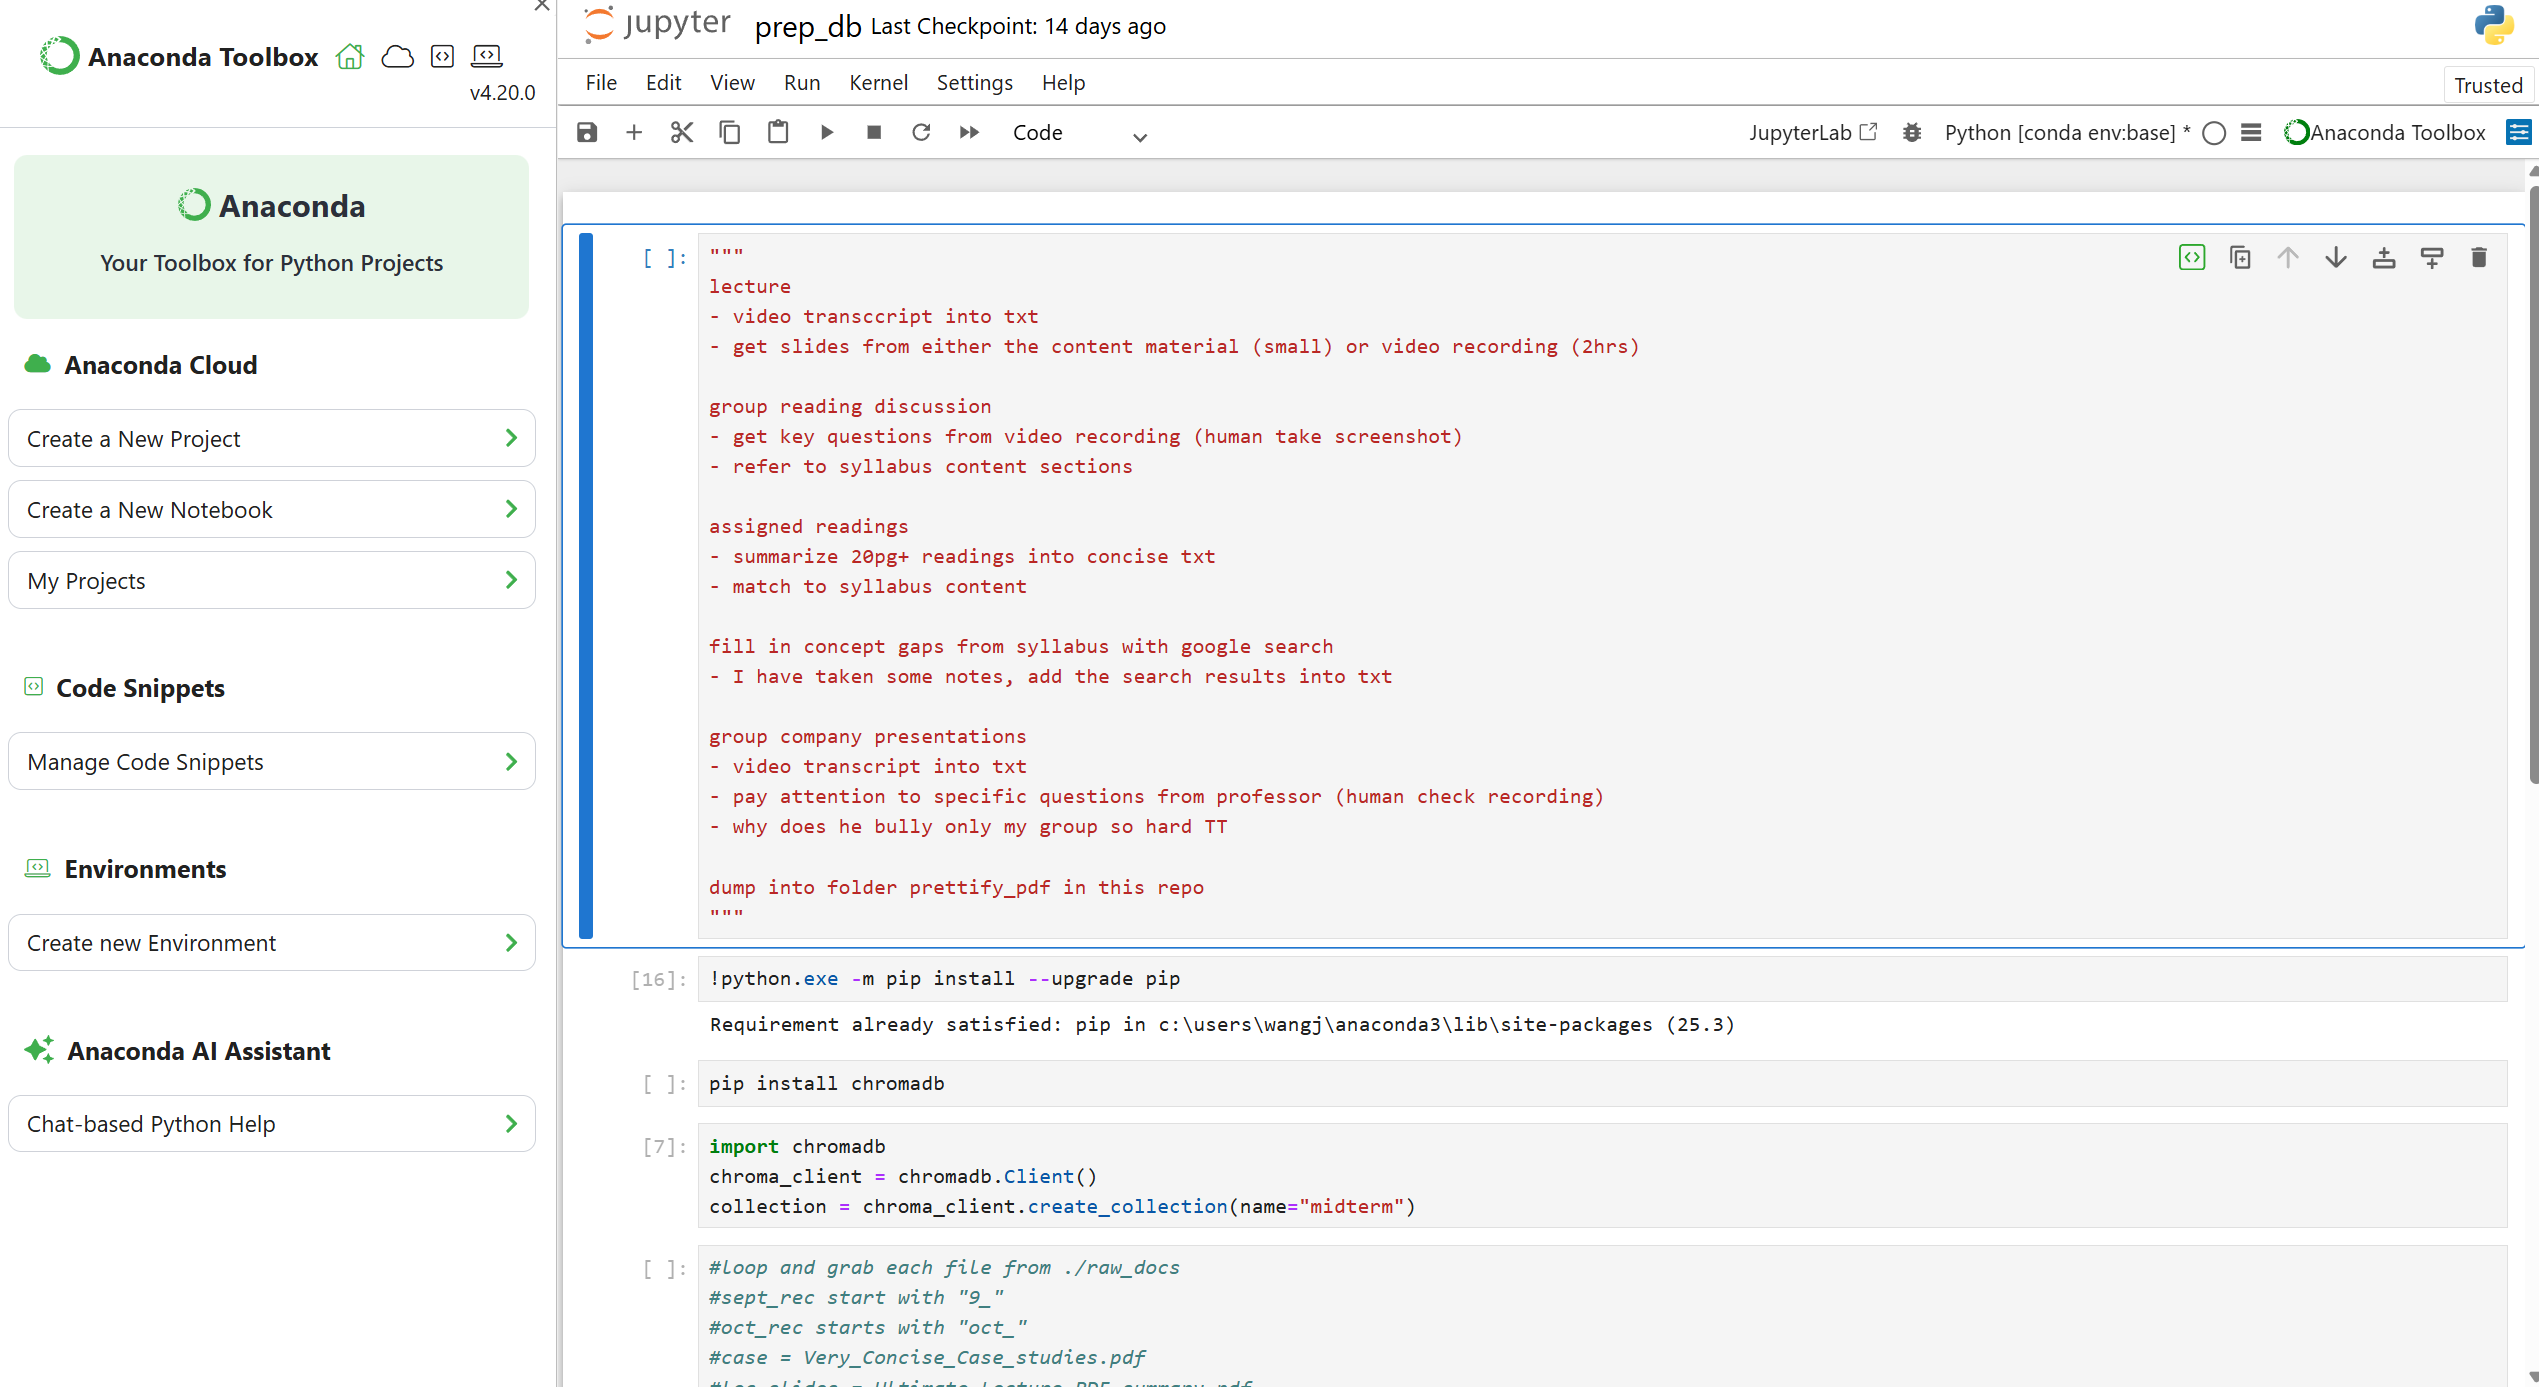
Task: Click the save notebook icon
Action: 587,132
